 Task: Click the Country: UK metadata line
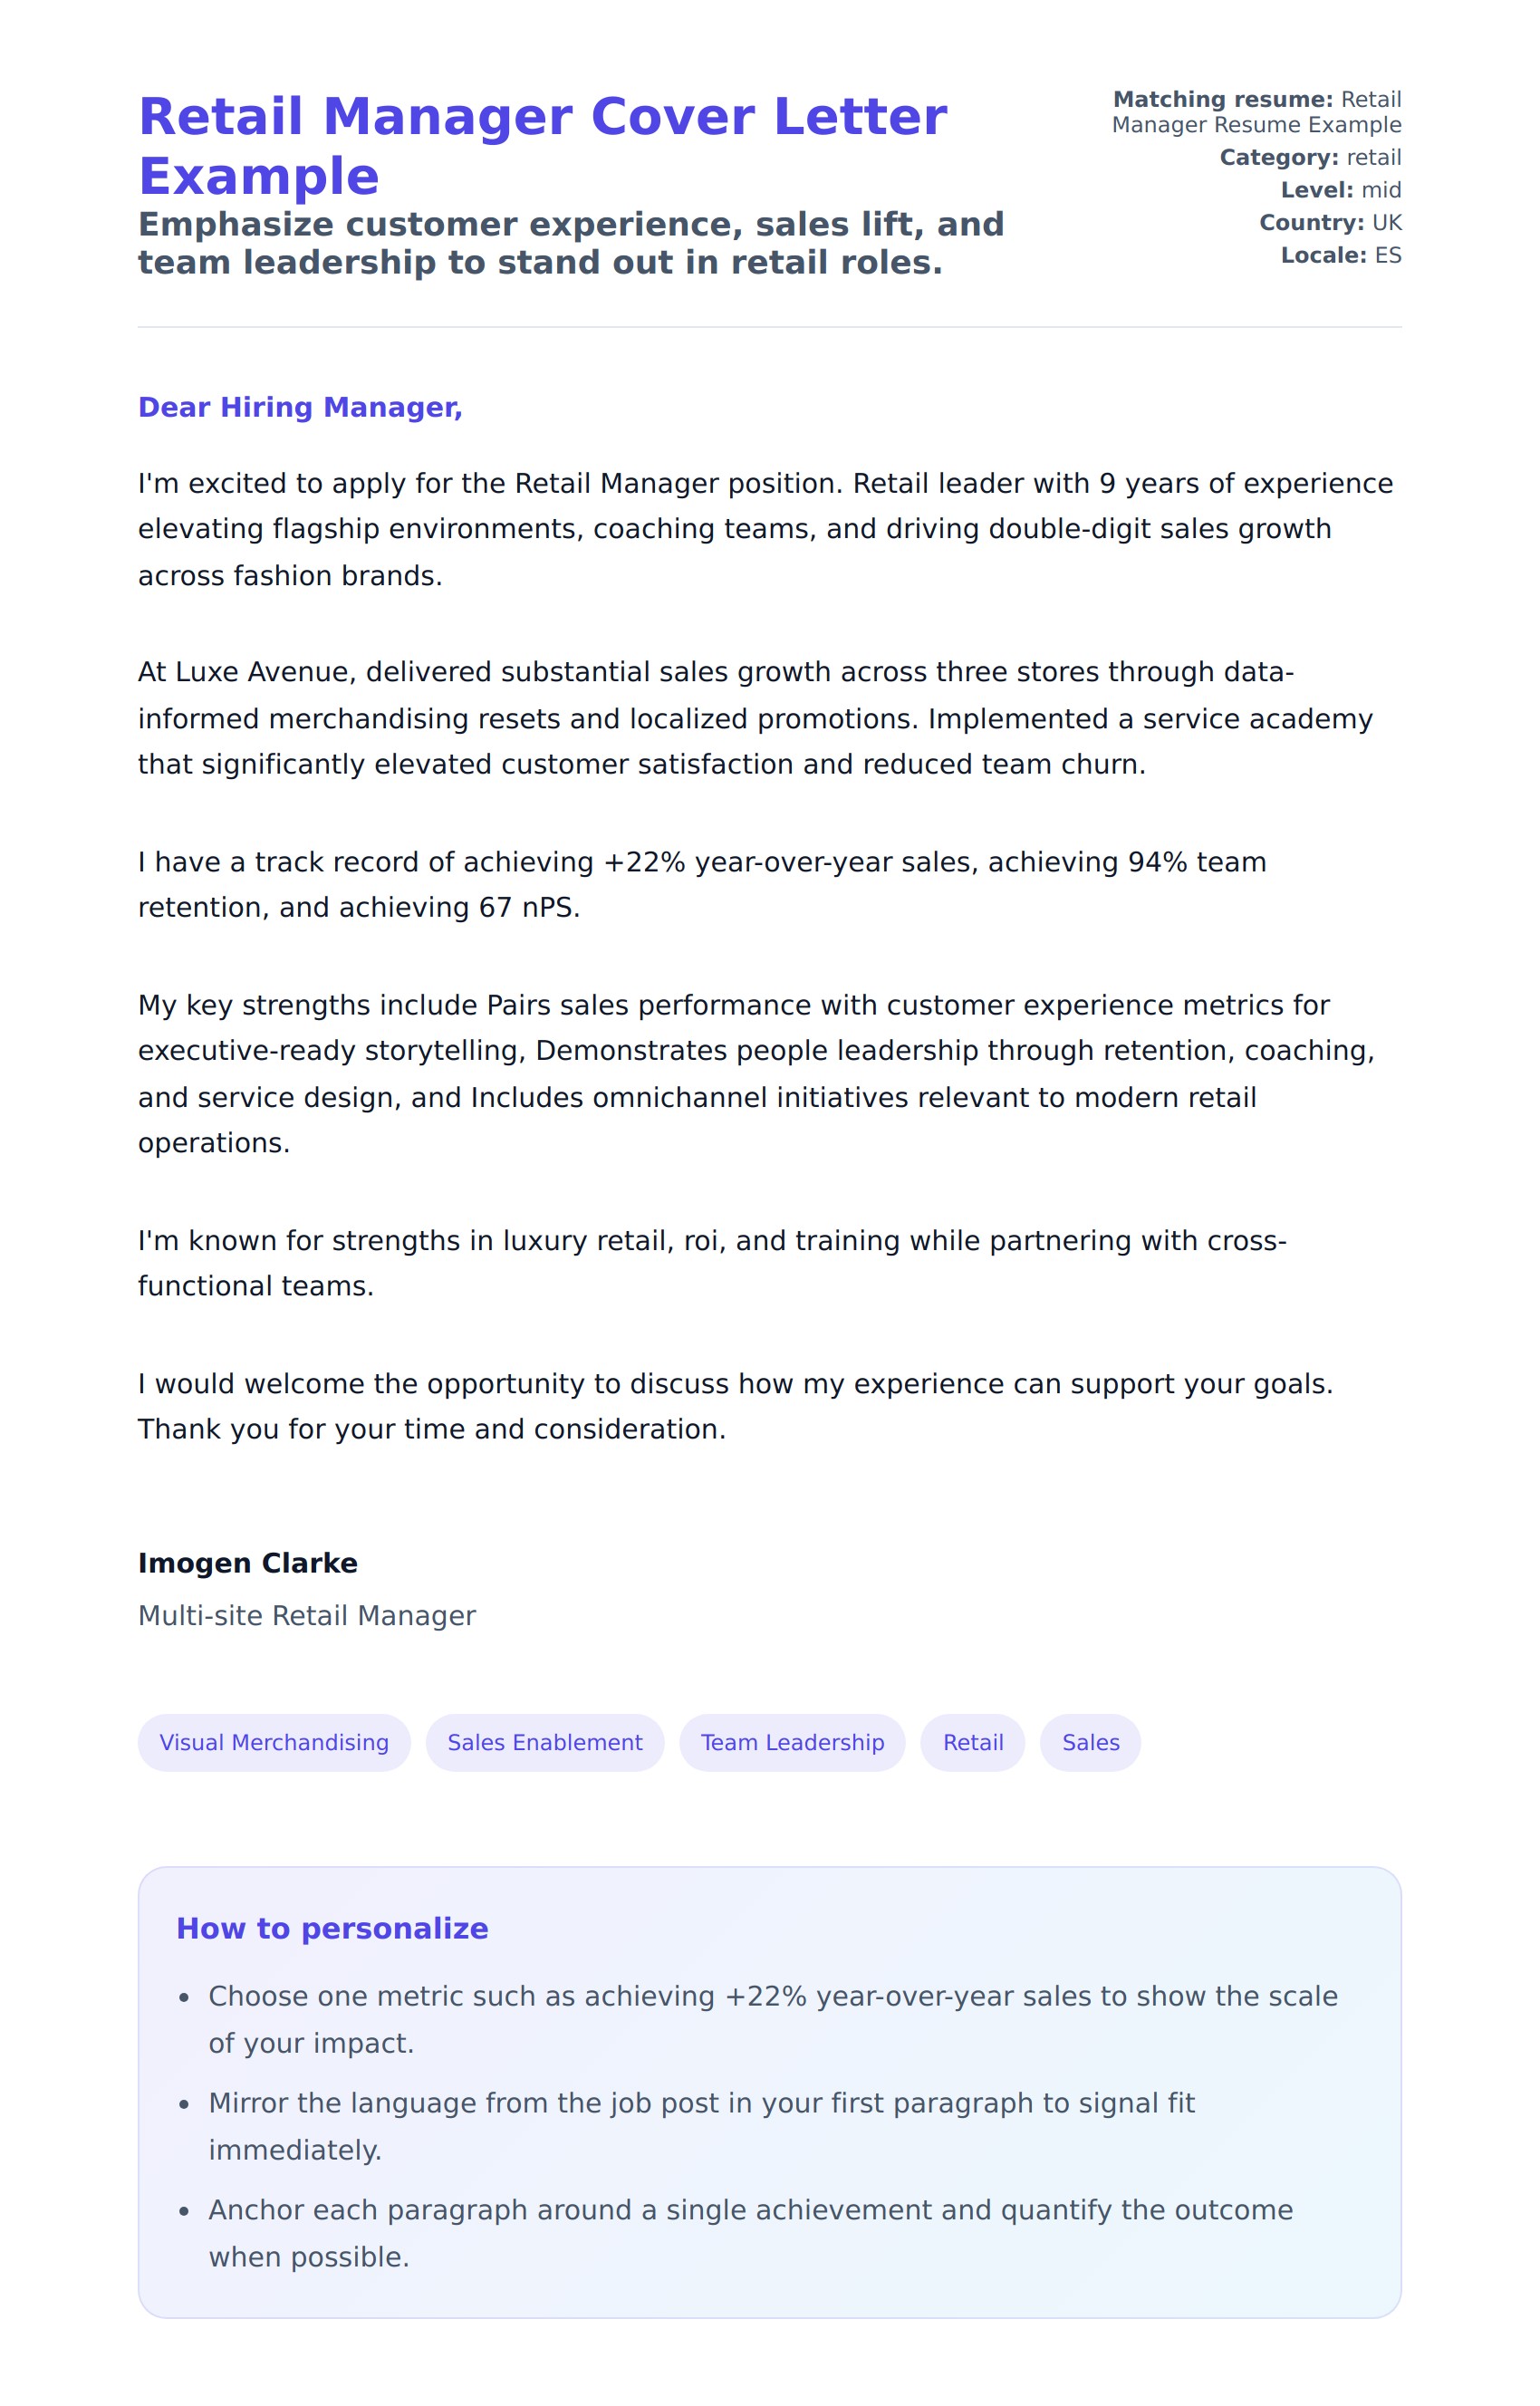pos(1330,222)
